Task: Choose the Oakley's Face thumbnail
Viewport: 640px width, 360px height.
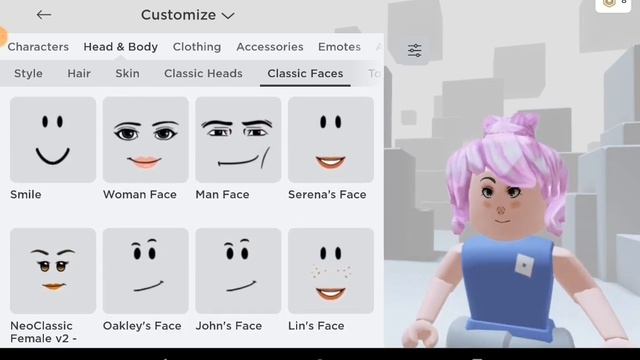Action: [146, 271]
